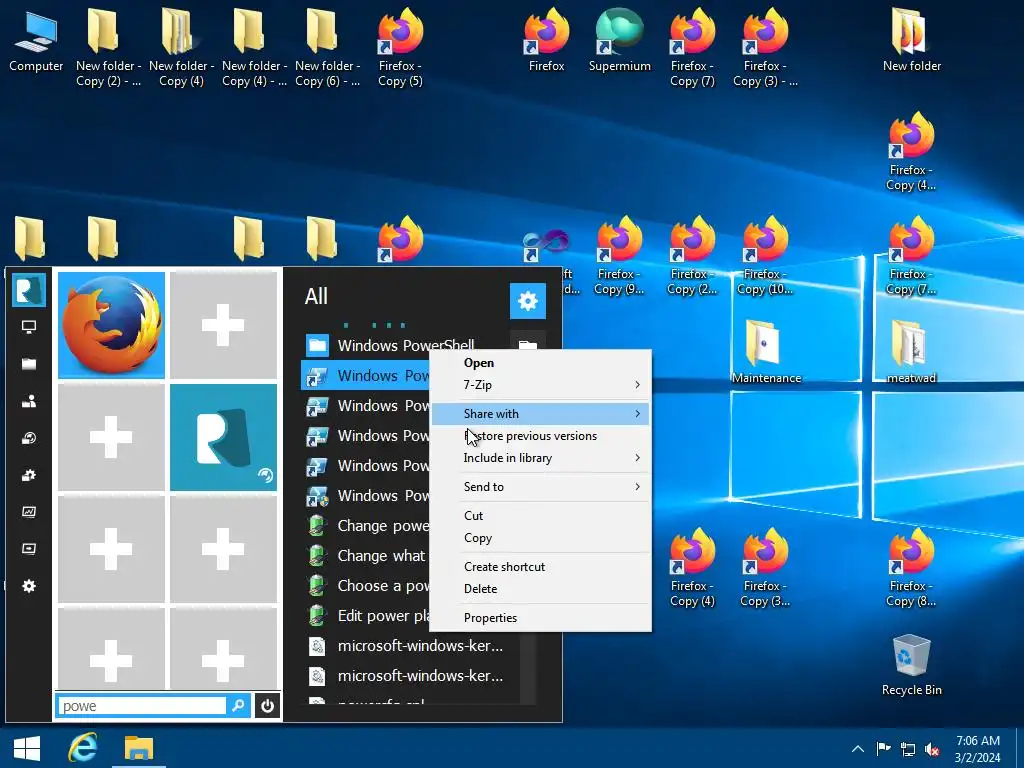Image resolution: width=1024 pixels, height=768 pixels.
Task: Click the 'All' results heading
Action: (x=316, y=296)
